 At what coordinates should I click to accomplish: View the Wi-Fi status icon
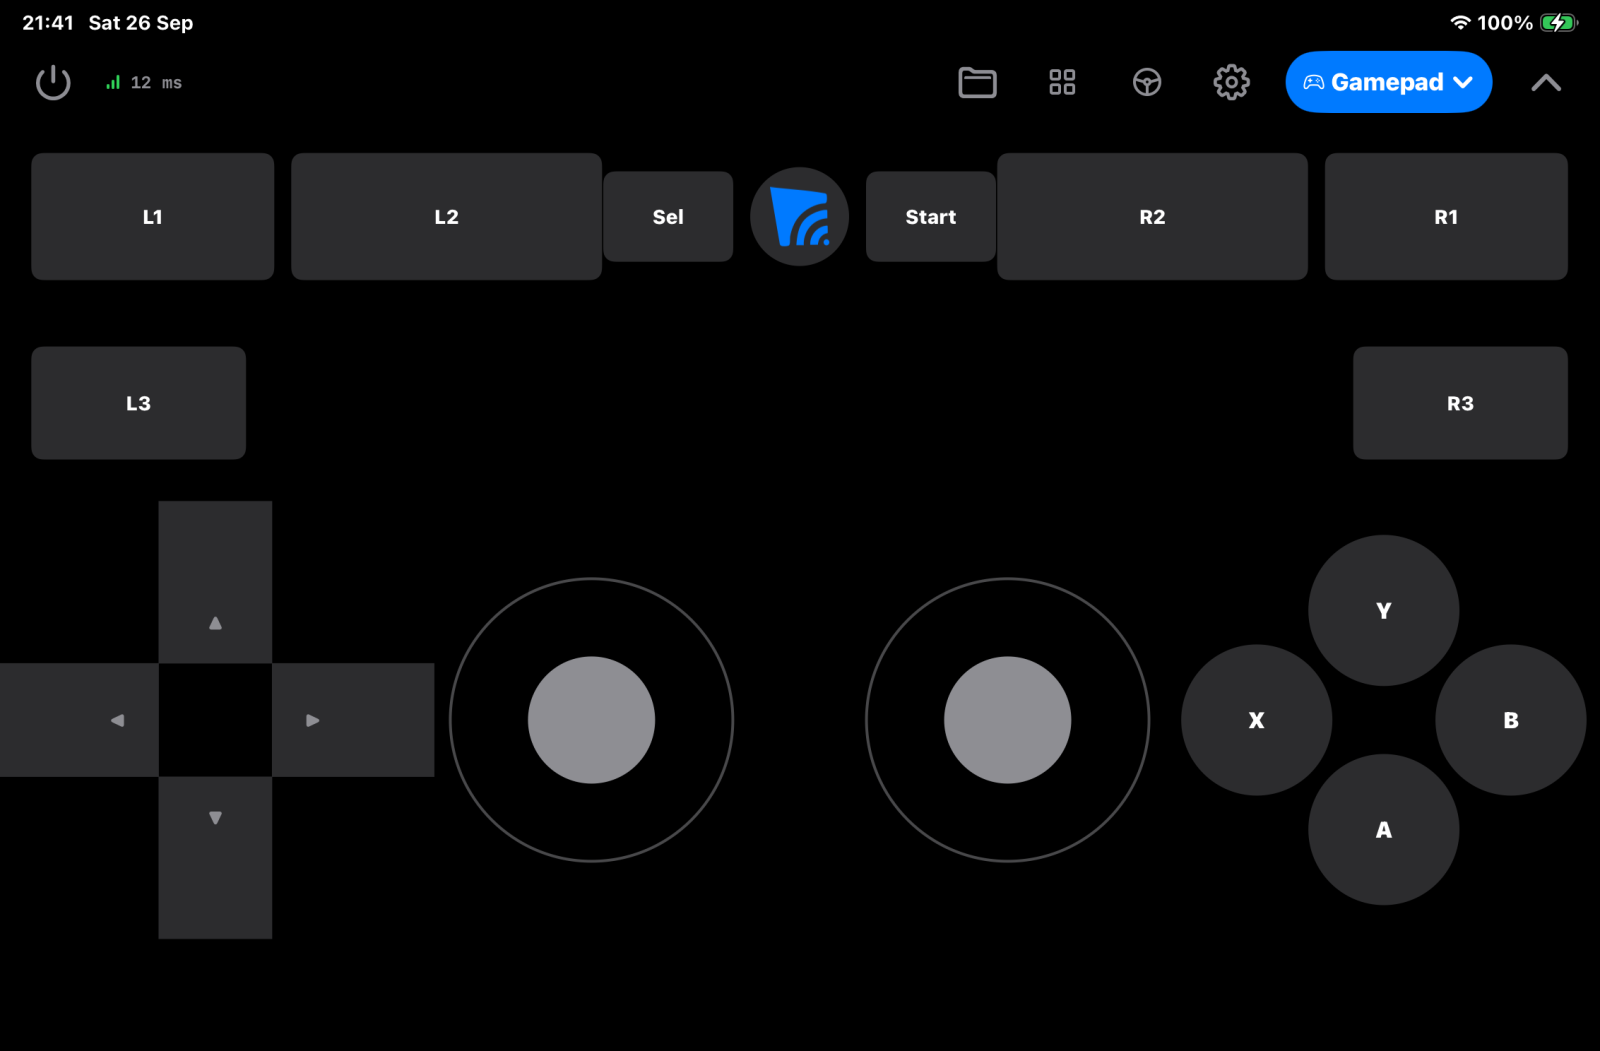1460,22
